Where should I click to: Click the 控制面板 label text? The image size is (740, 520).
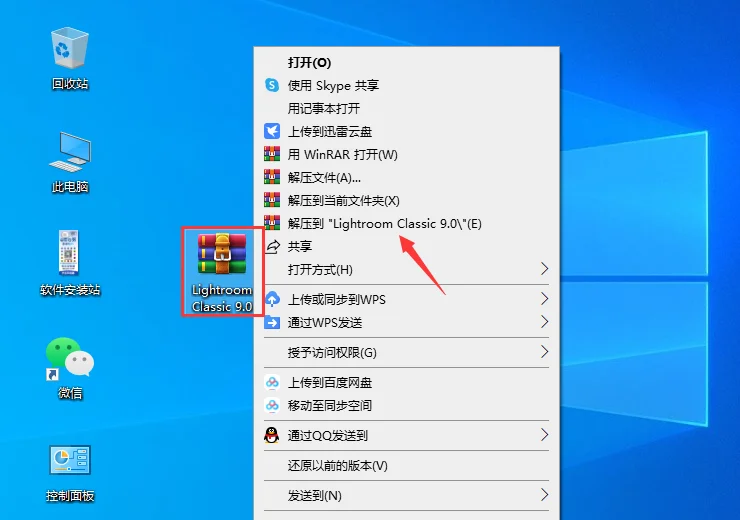pos(70,495)
